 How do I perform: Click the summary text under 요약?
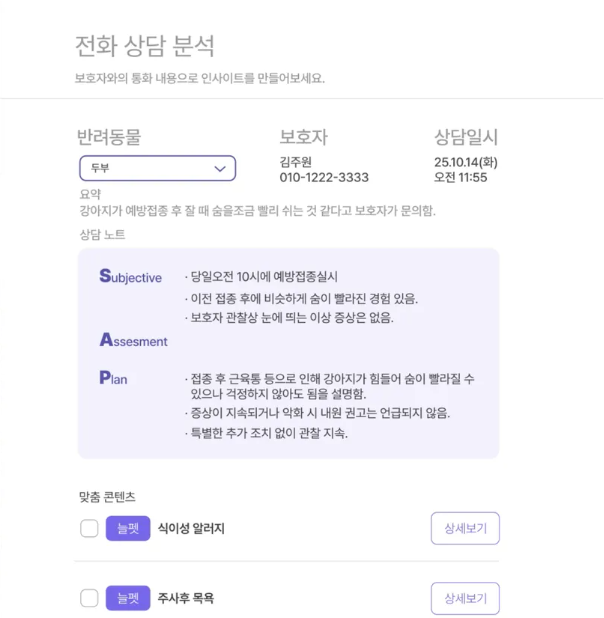tap(257, 211)
